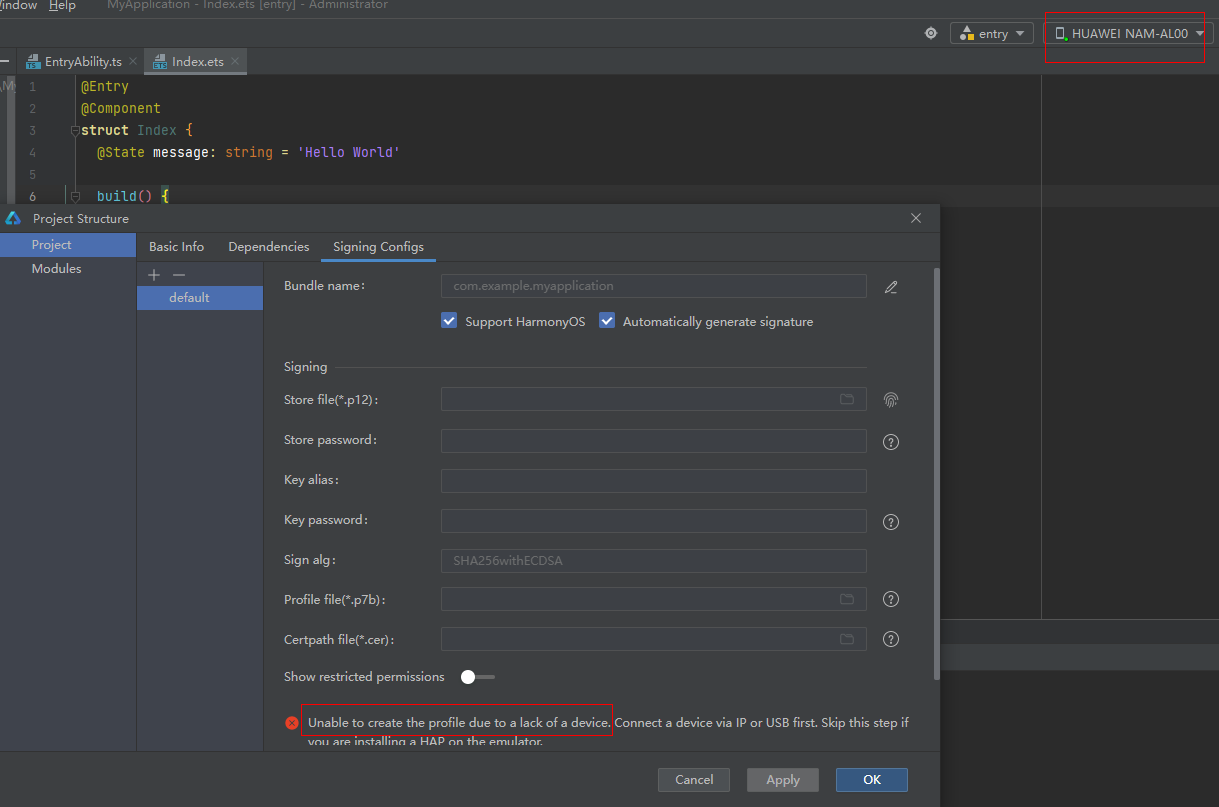Open the HUAWEI NAM-AL00 device dropdown
Screen dimensions: 1219x807
tap(1128, 34)
